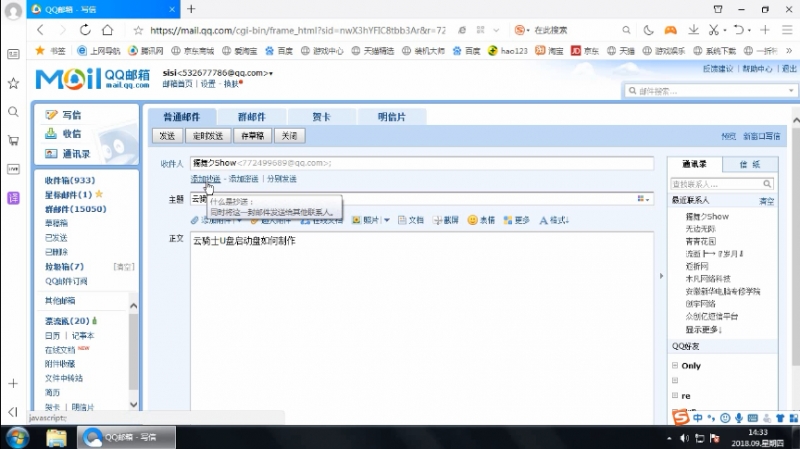Open 格式 text formatting toolbar
This screenshot has height=449, width=800.
coord(554,220)
